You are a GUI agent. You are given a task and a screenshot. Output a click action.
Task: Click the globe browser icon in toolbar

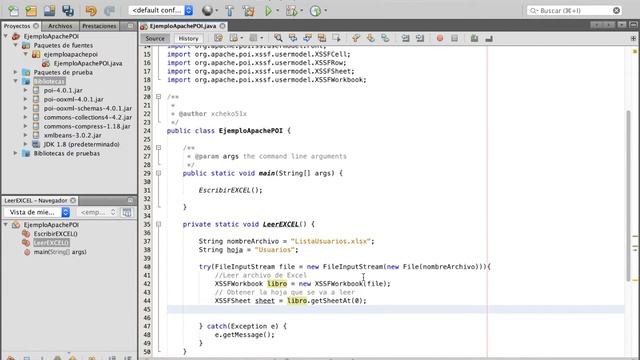click(207, 11)
